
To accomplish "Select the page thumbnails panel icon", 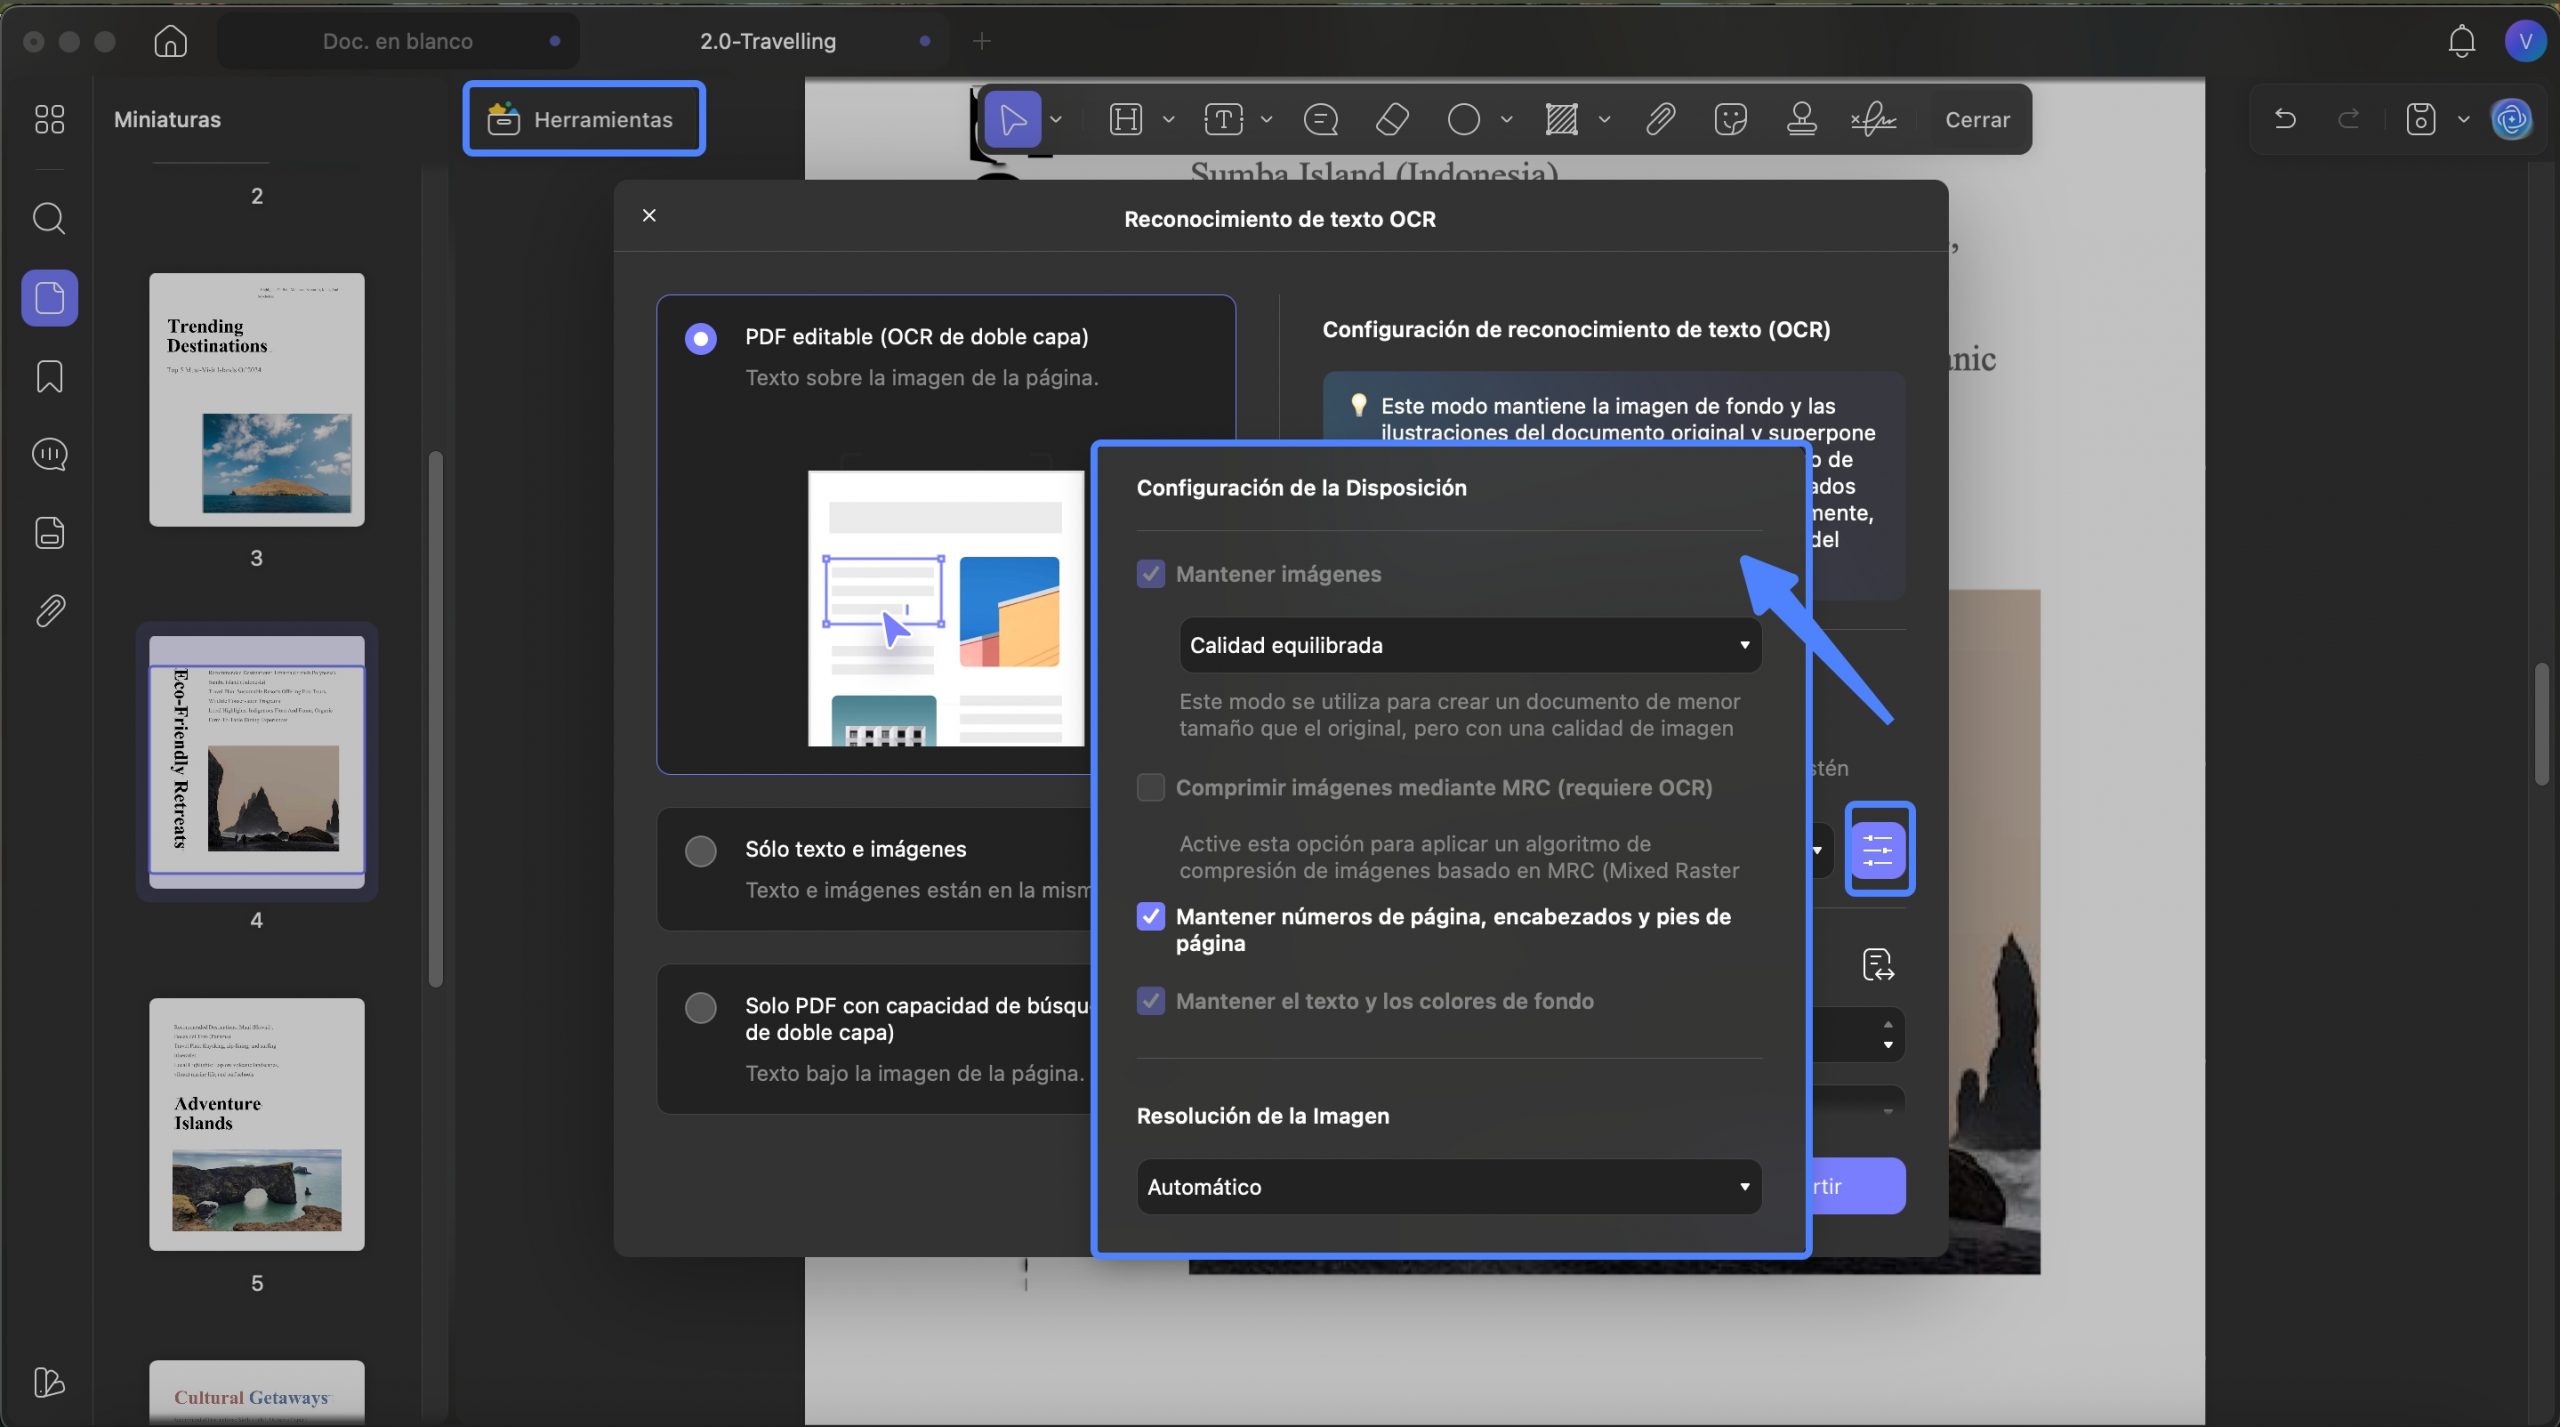I will click(x=49, y=297).
